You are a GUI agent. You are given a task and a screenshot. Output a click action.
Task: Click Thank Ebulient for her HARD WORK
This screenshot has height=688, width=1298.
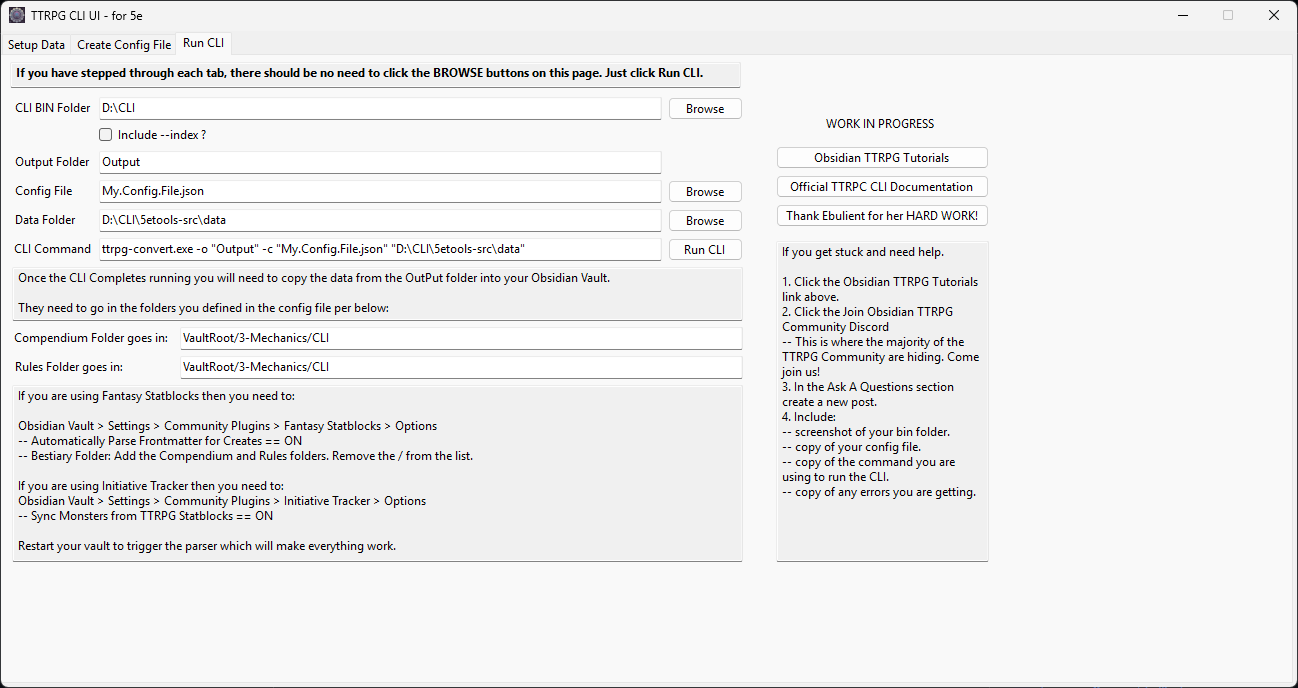coord(881,216)
